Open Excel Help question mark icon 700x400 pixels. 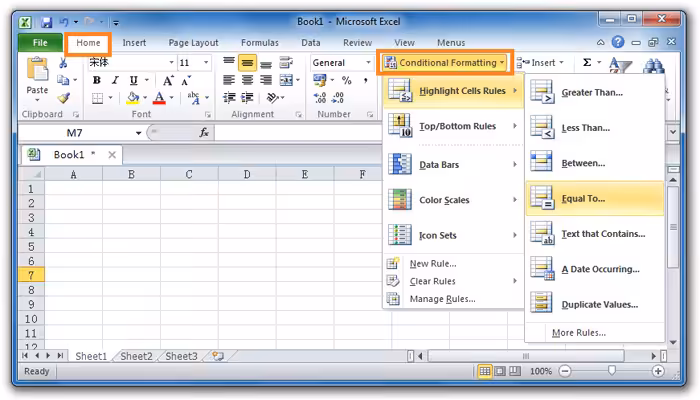pos(618,42)
